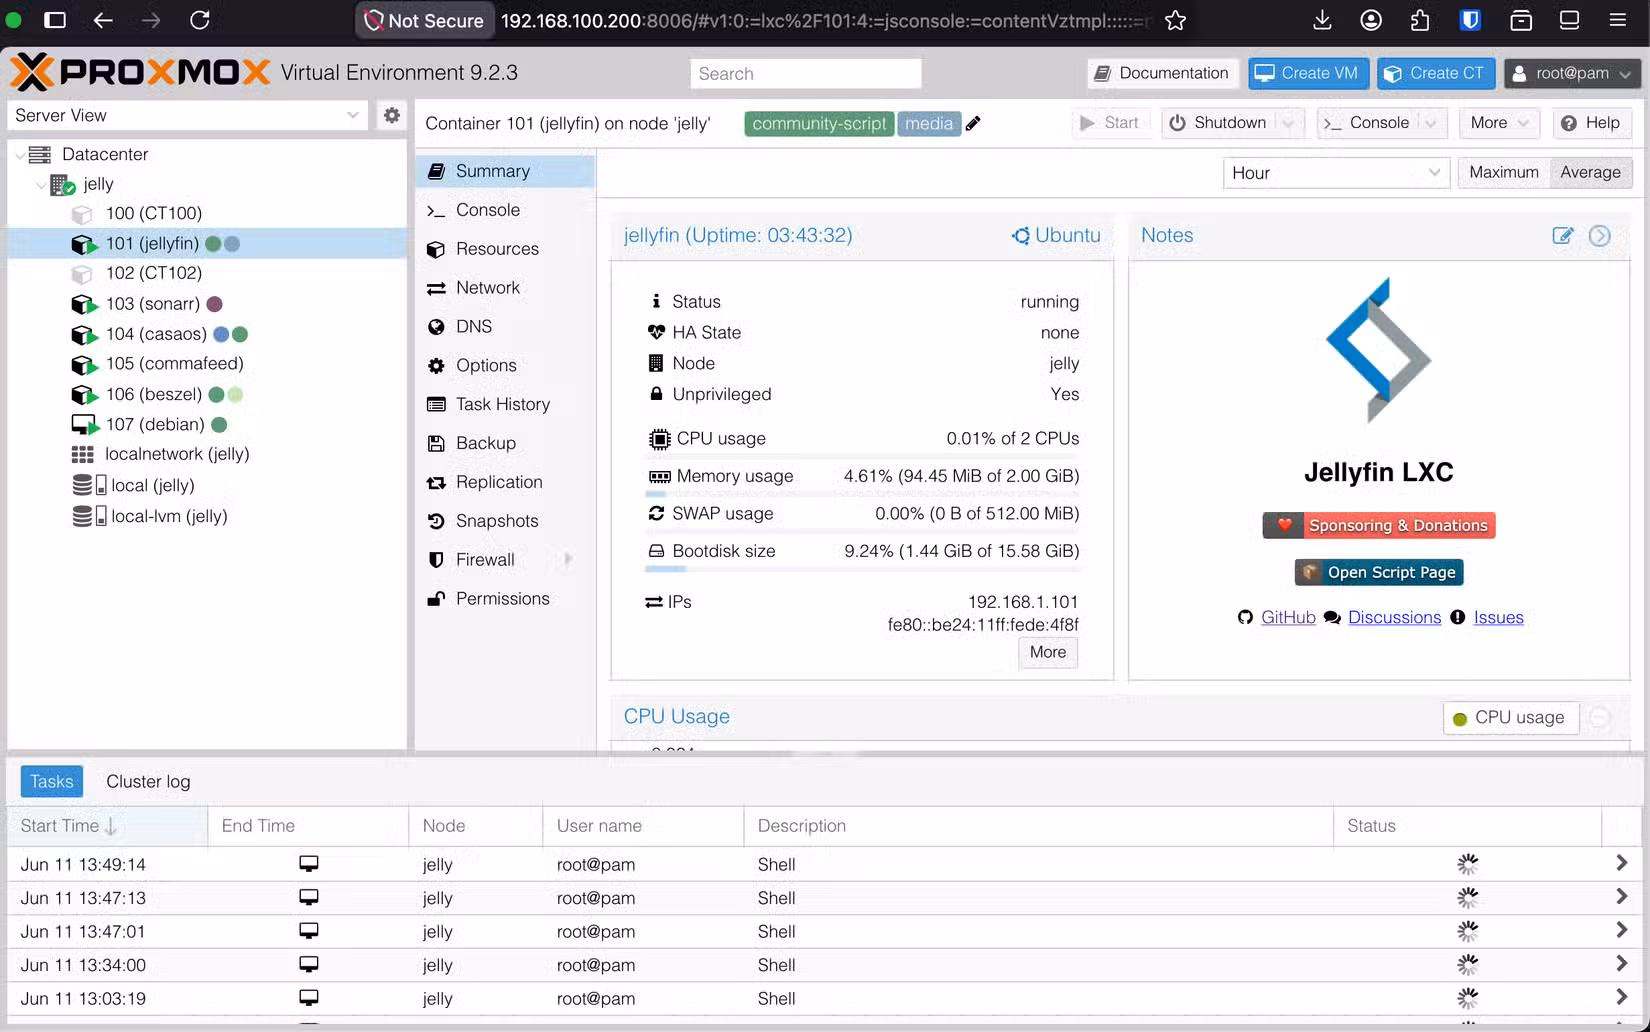Viewport: 1650px width, 1032px height.
Task: Open the Shutdown dropdown arrow
Action: tap(1289, 123)
